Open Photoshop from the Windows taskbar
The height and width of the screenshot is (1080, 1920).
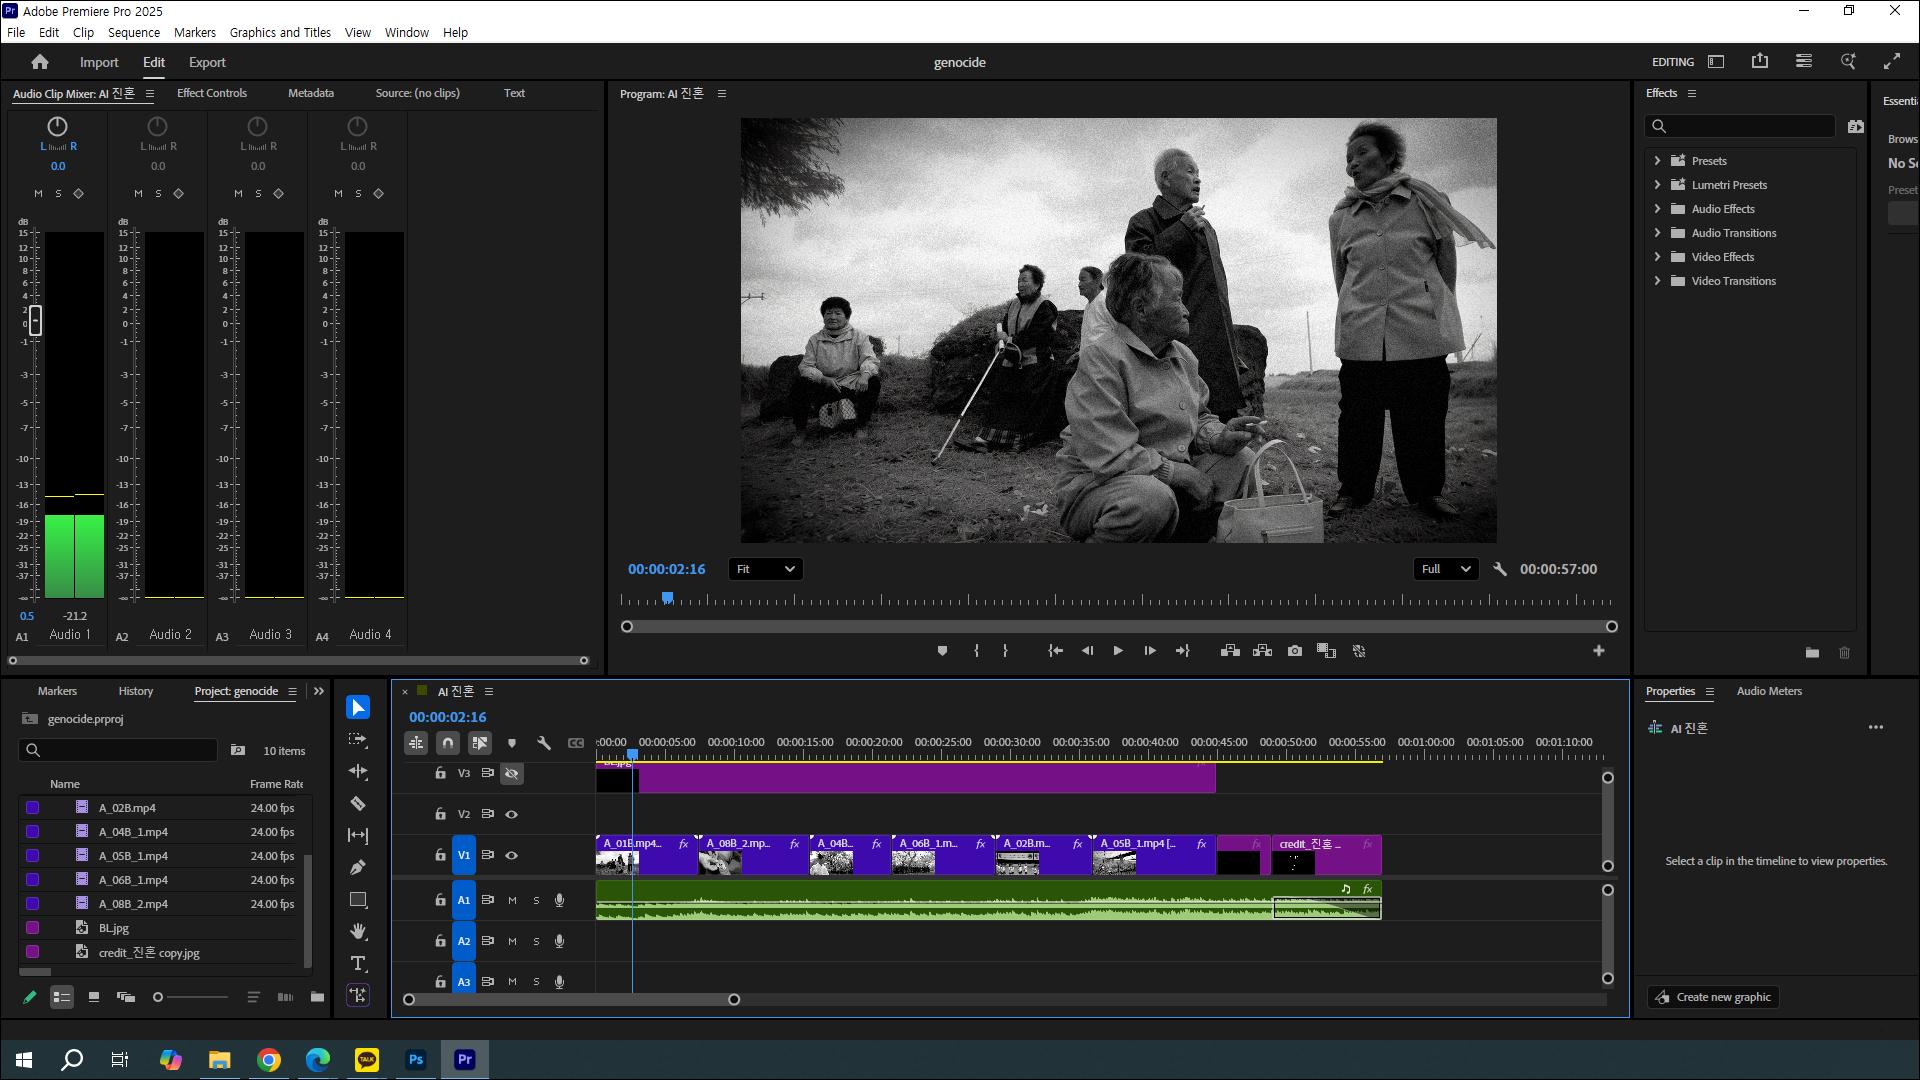[x=416, y=1060]
